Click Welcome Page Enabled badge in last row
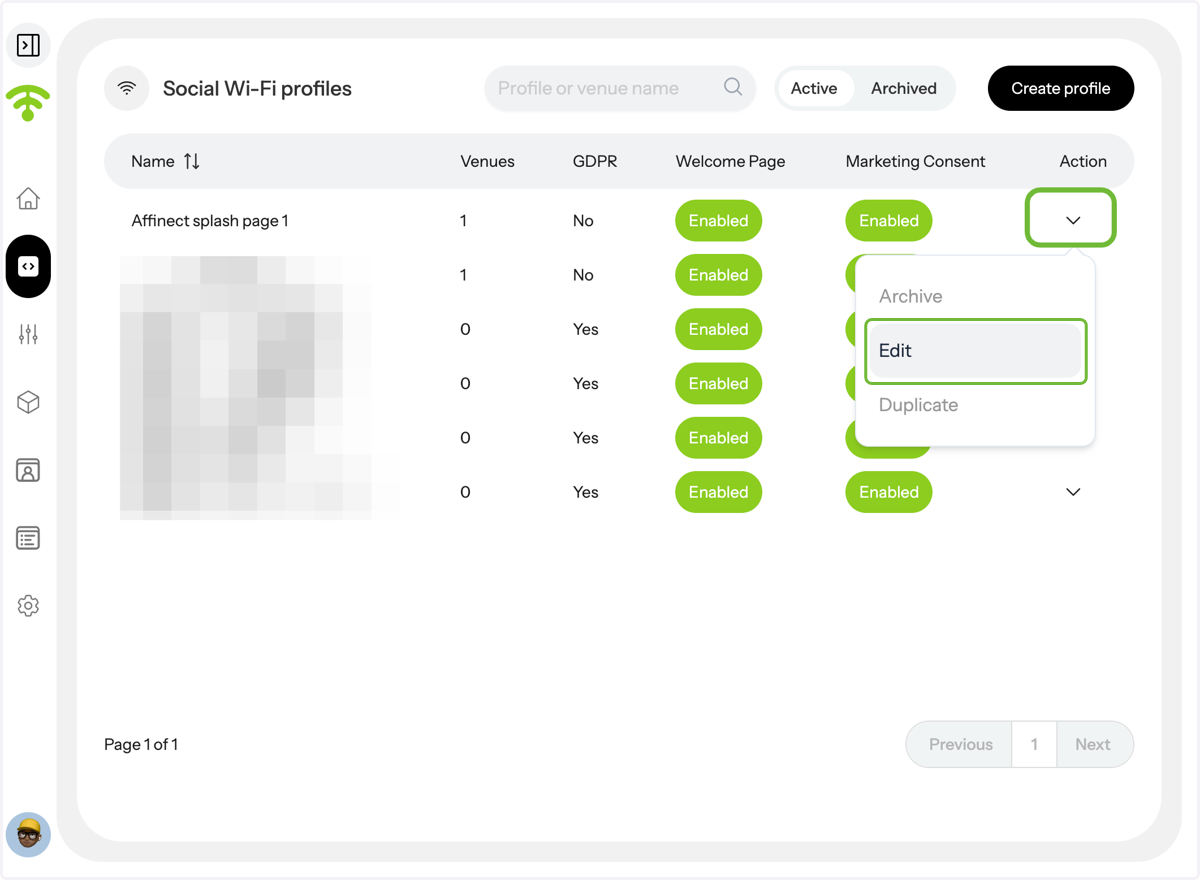Viewport: 1200px width, 880px height. [x=718, y=492]
